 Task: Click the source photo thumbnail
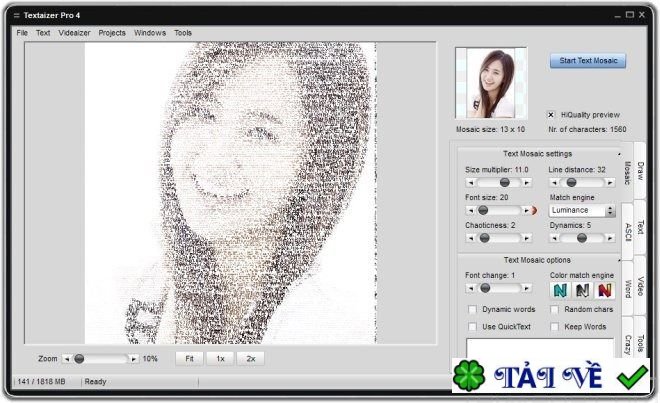(491, 83)
